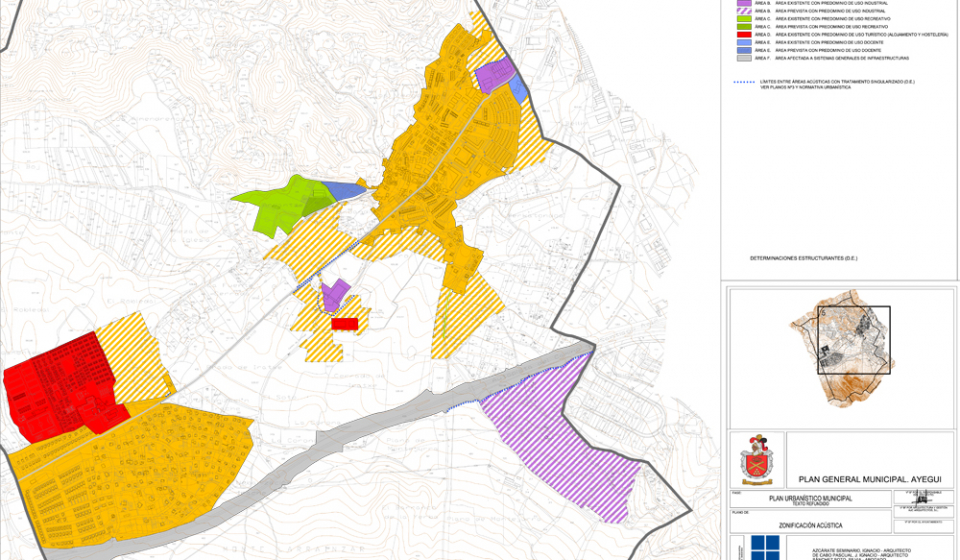Click the red tourist use legend swatch

pyautogui.click(x=744, y=35)
